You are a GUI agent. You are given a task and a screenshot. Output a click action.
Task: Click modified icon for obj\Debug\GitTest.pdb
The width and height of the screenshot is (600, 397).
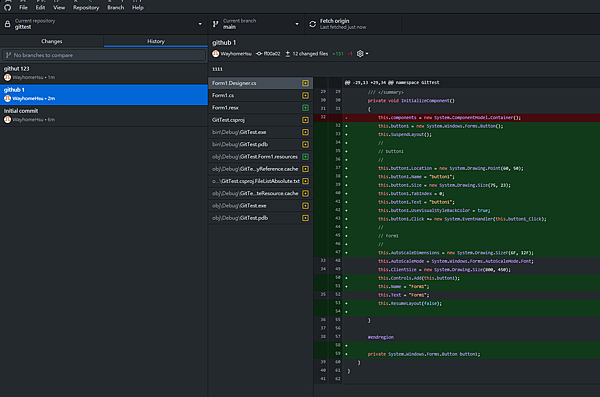[305, 218]
